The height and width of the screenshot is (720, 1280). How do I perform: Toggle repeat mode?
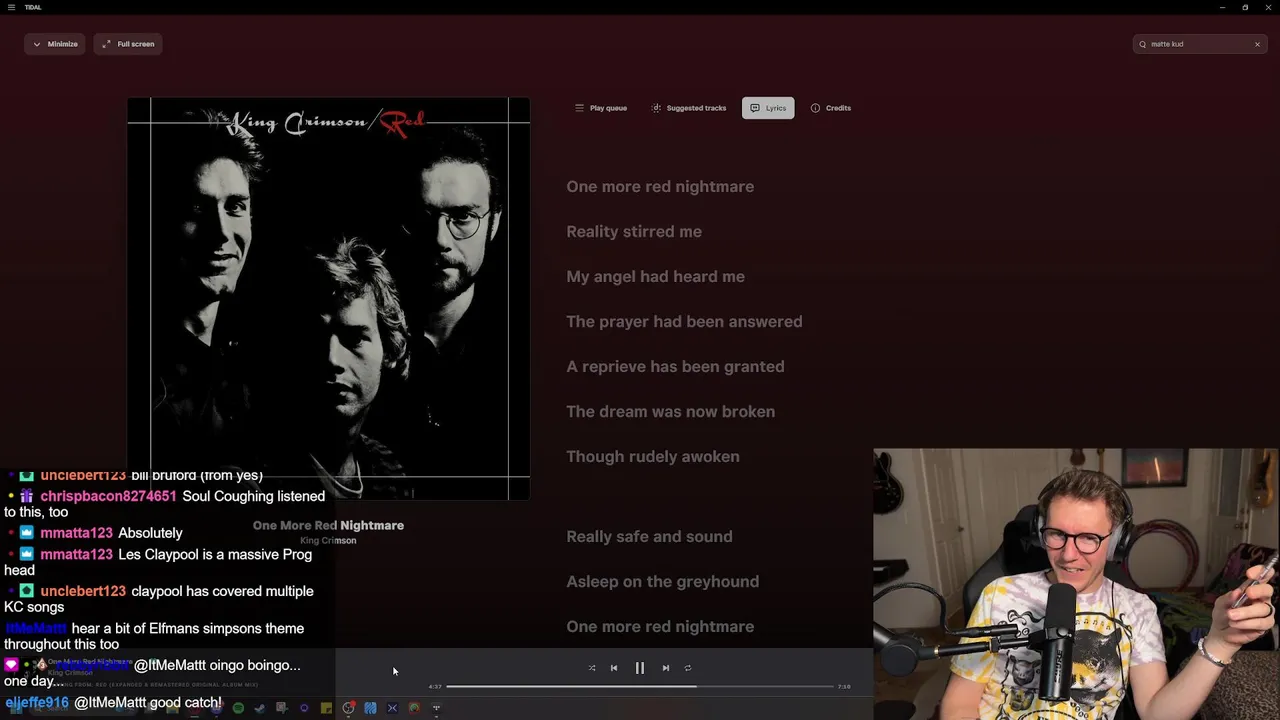688,668
